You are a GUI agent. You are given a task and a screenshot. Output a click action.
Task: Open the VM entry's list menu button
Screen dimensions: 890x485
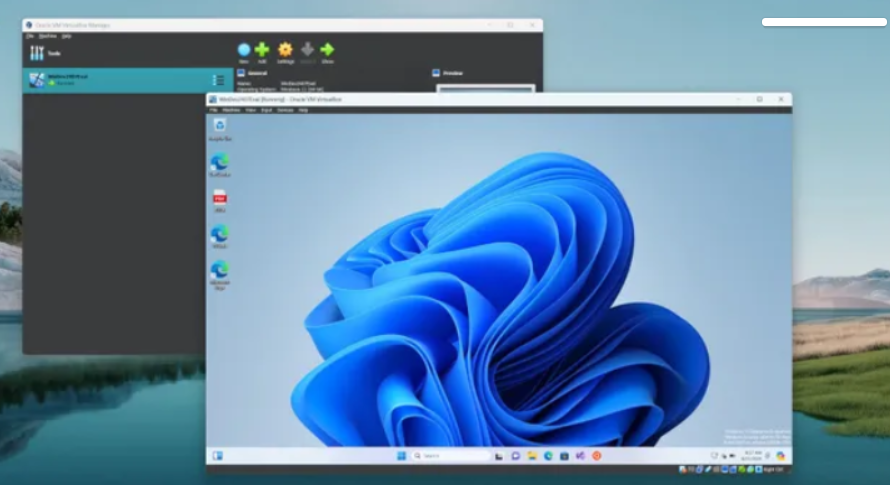coord(219,80)
